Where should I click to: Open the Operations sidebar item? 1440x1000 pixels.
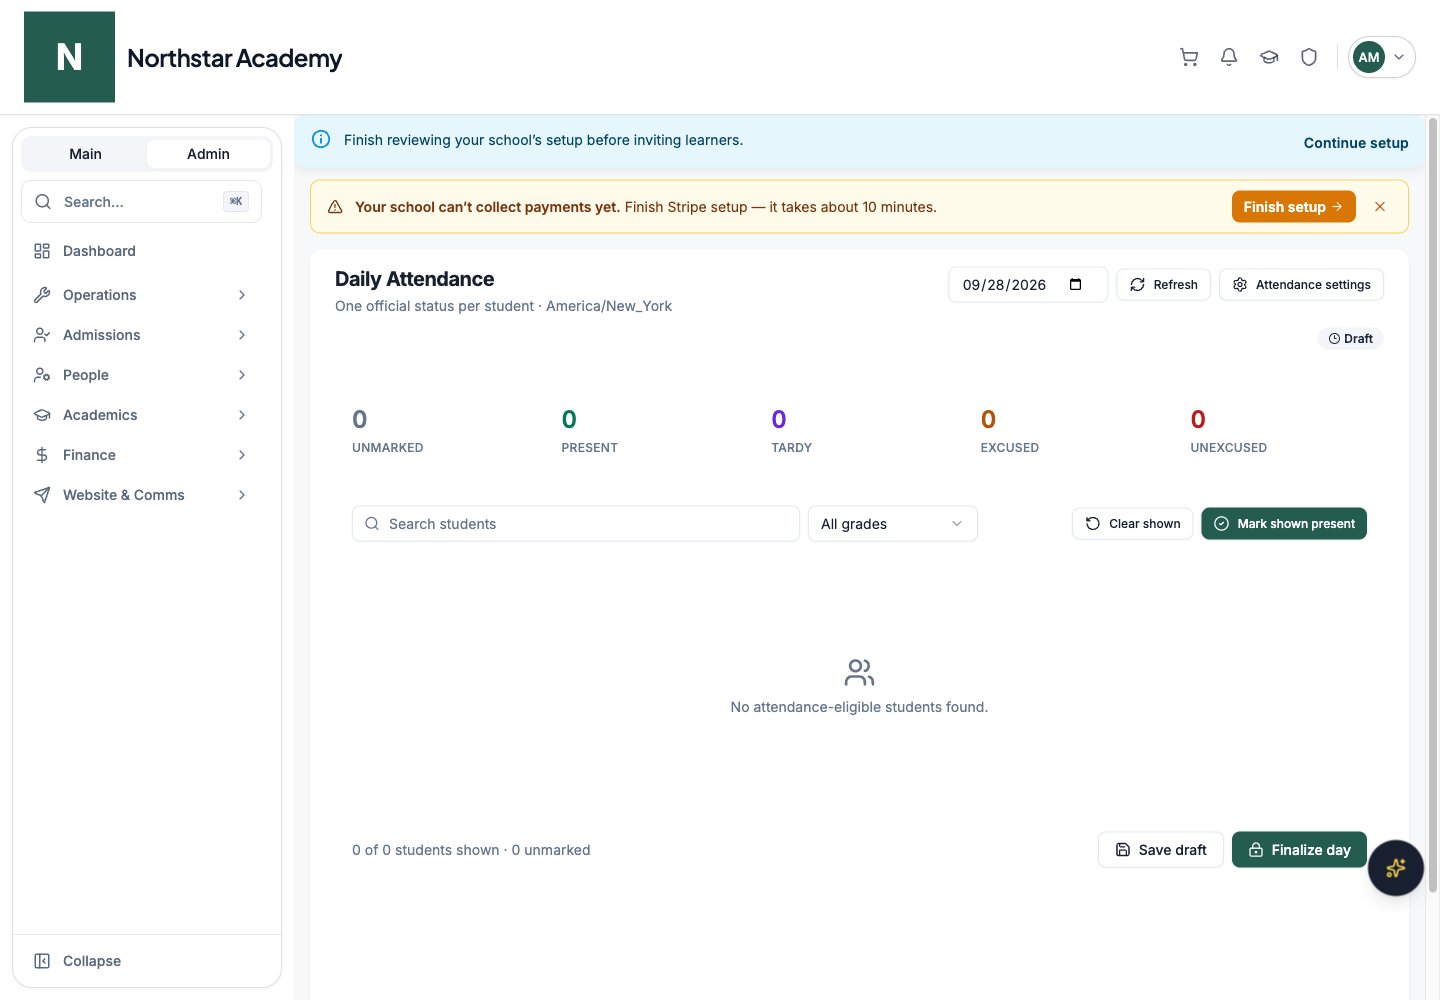click(x=141, y=295)
